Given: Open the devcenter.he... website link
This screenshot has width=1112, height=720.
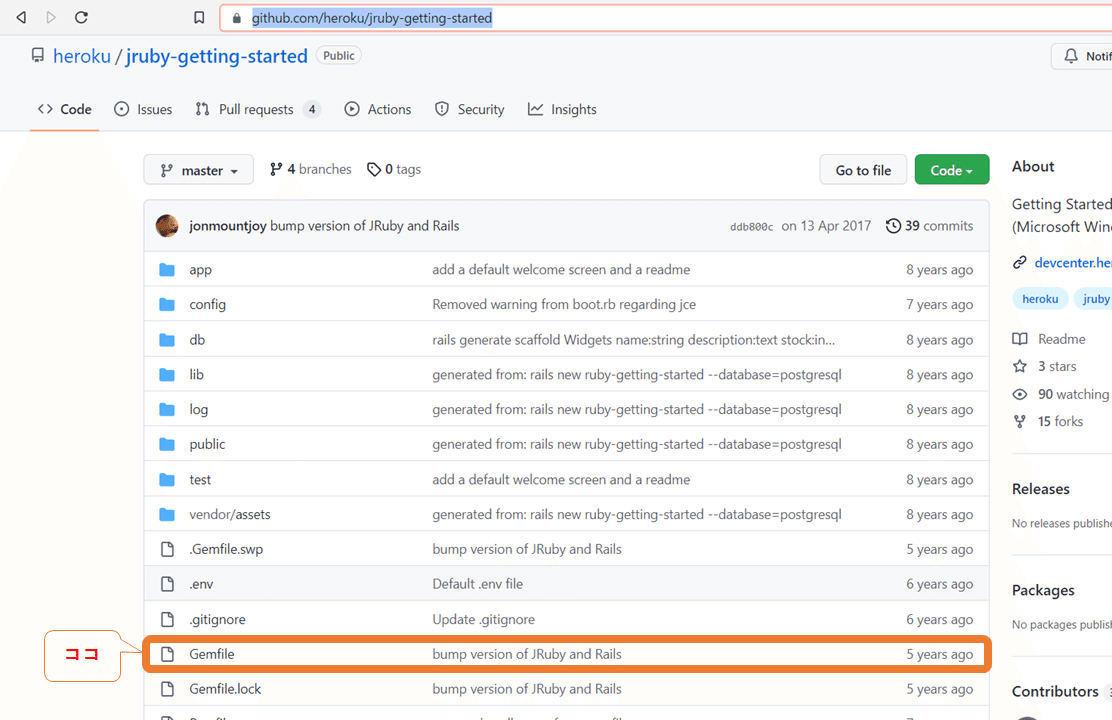Looking at the screenshot, I should (1073, 262).
